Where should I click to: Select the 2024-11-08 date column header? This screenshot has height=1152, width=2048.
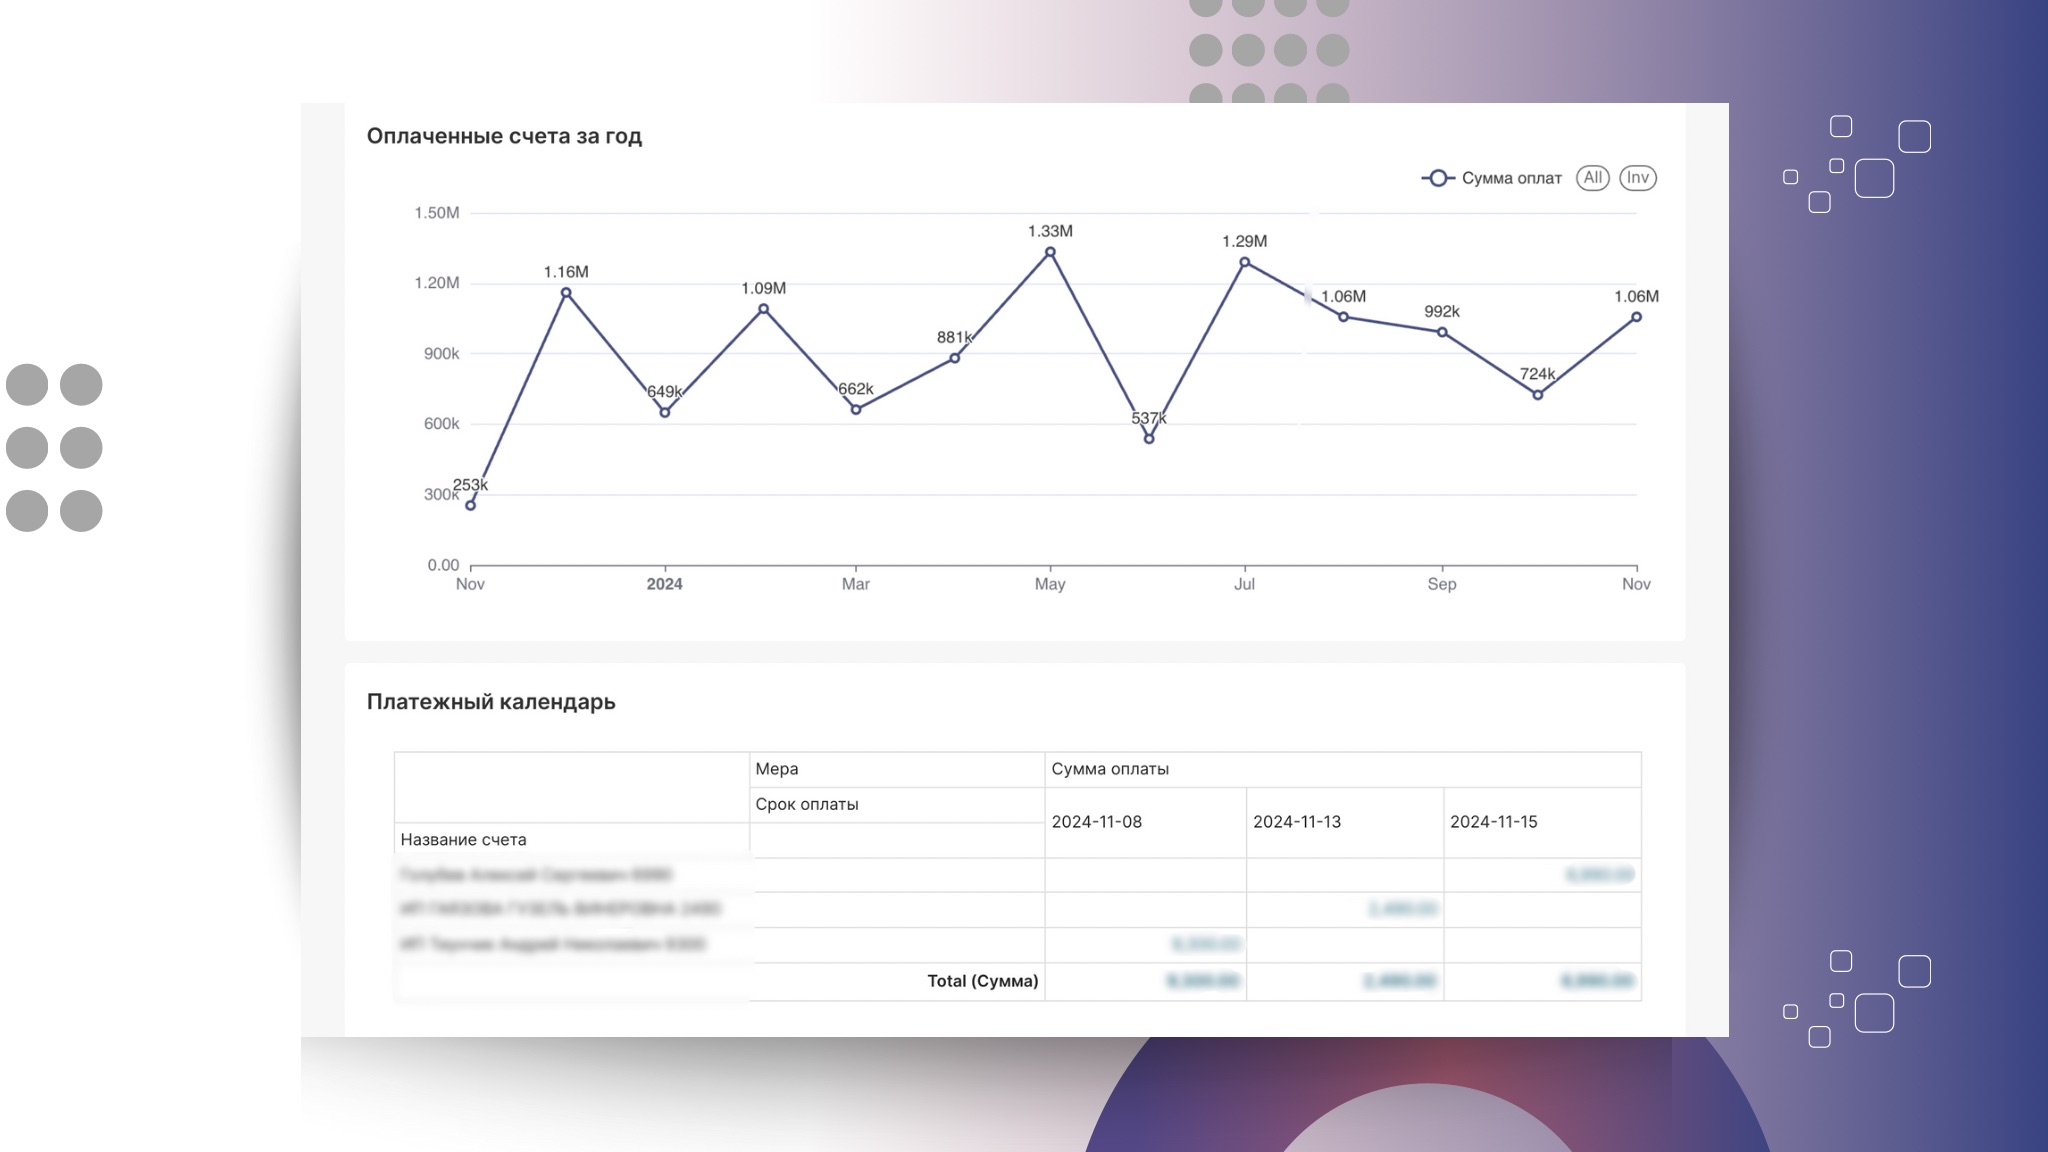click(x=1096, y=822)
